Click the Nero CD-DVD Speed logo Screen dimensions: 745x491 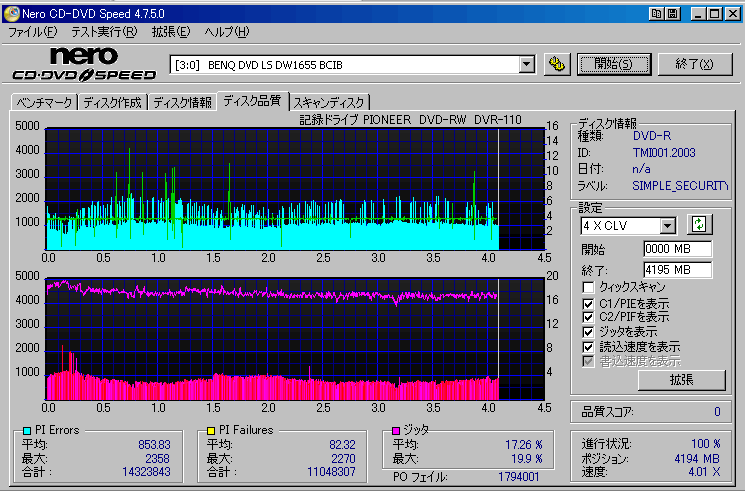point(84,64)
